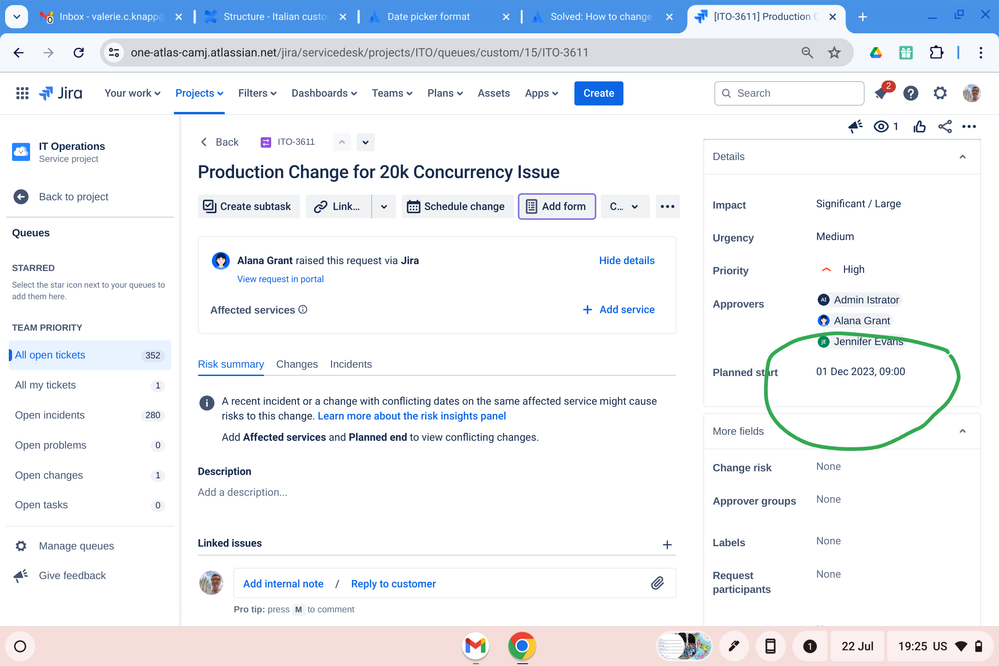Click the Affected services info icon
Screen dimensions: 999x666
click(303, 310)
